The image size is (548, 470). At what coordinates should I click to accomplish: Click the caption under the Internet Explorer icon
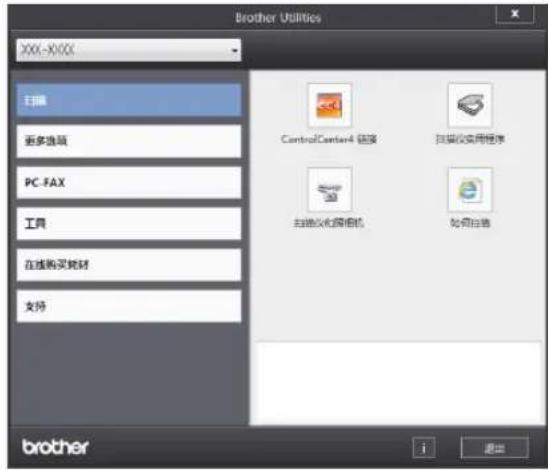click(x=470, y=223)
